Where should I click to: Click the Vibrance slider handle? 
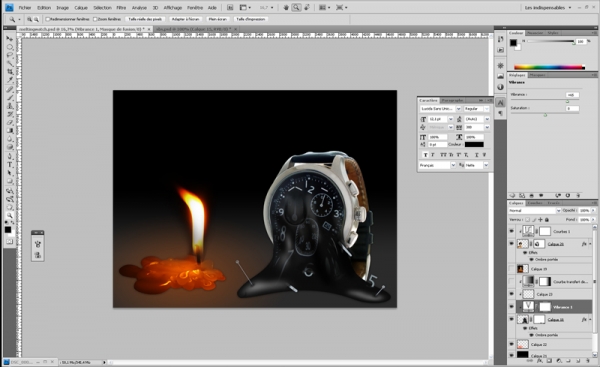567,101
